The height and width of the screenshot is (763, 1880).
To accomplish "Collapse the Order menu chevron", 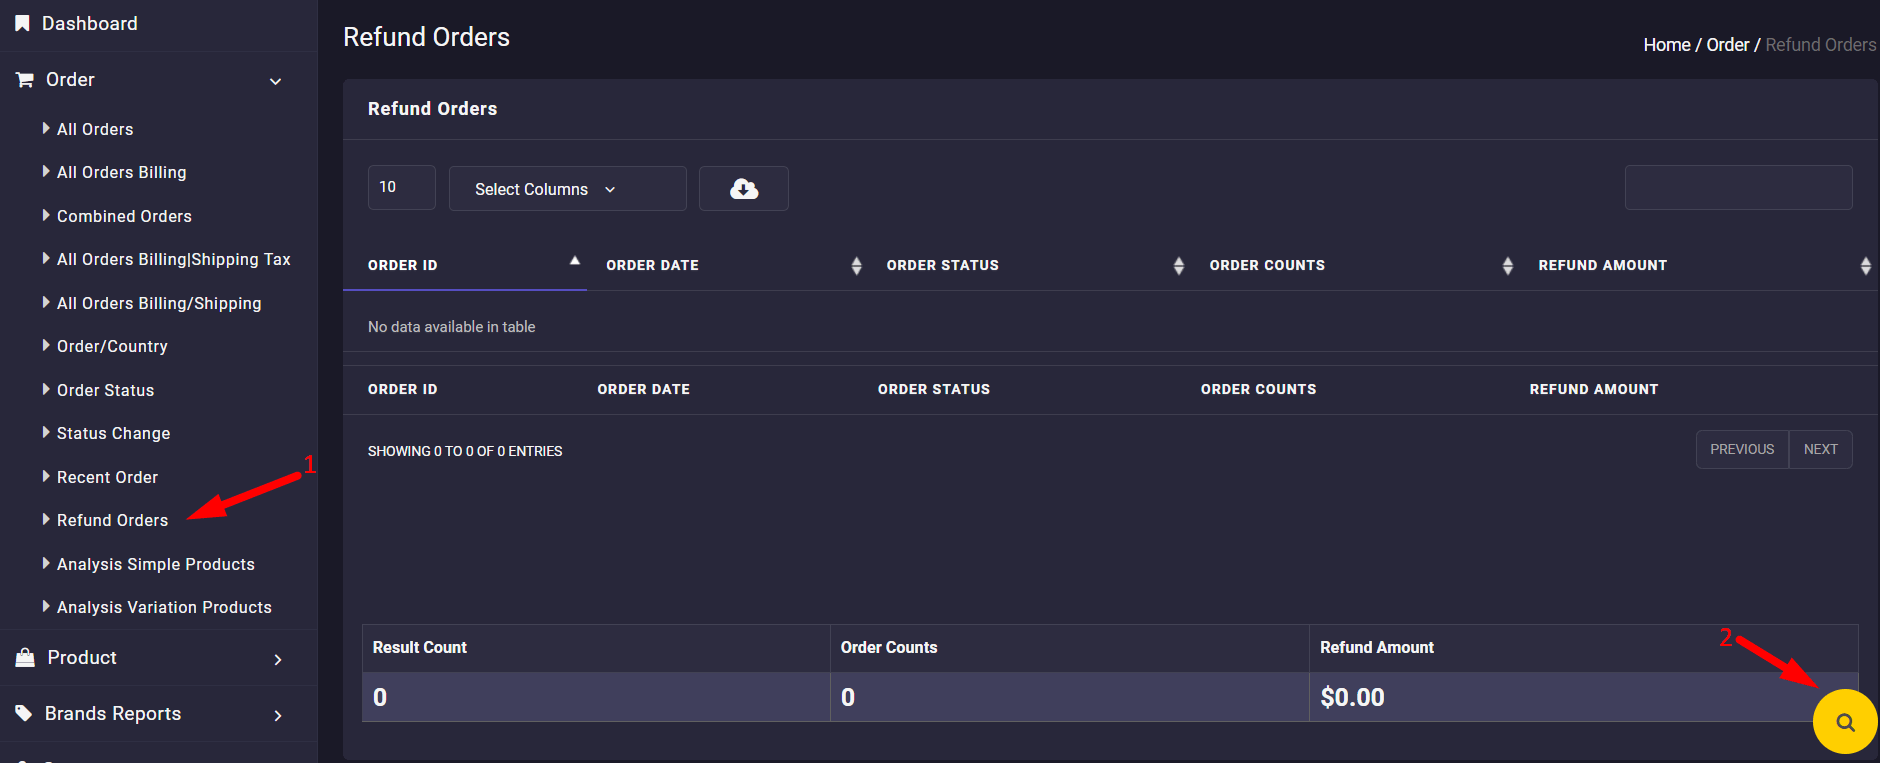I will click(x=276, y=81).
